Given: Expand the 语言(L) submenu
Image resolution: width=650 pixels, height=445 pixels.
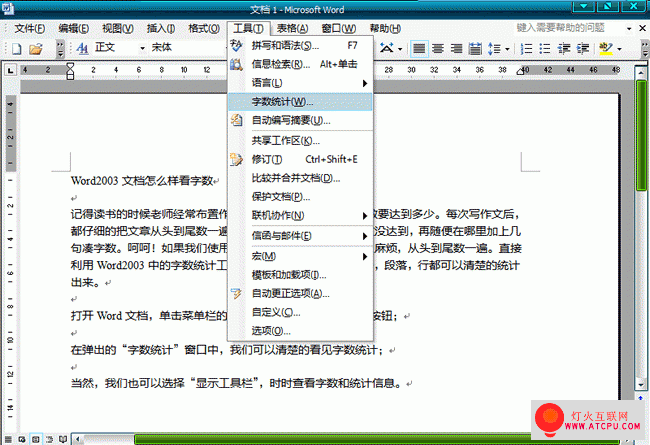Looking at the screenshot, I should pyautogui.click(x=301, y=83).
